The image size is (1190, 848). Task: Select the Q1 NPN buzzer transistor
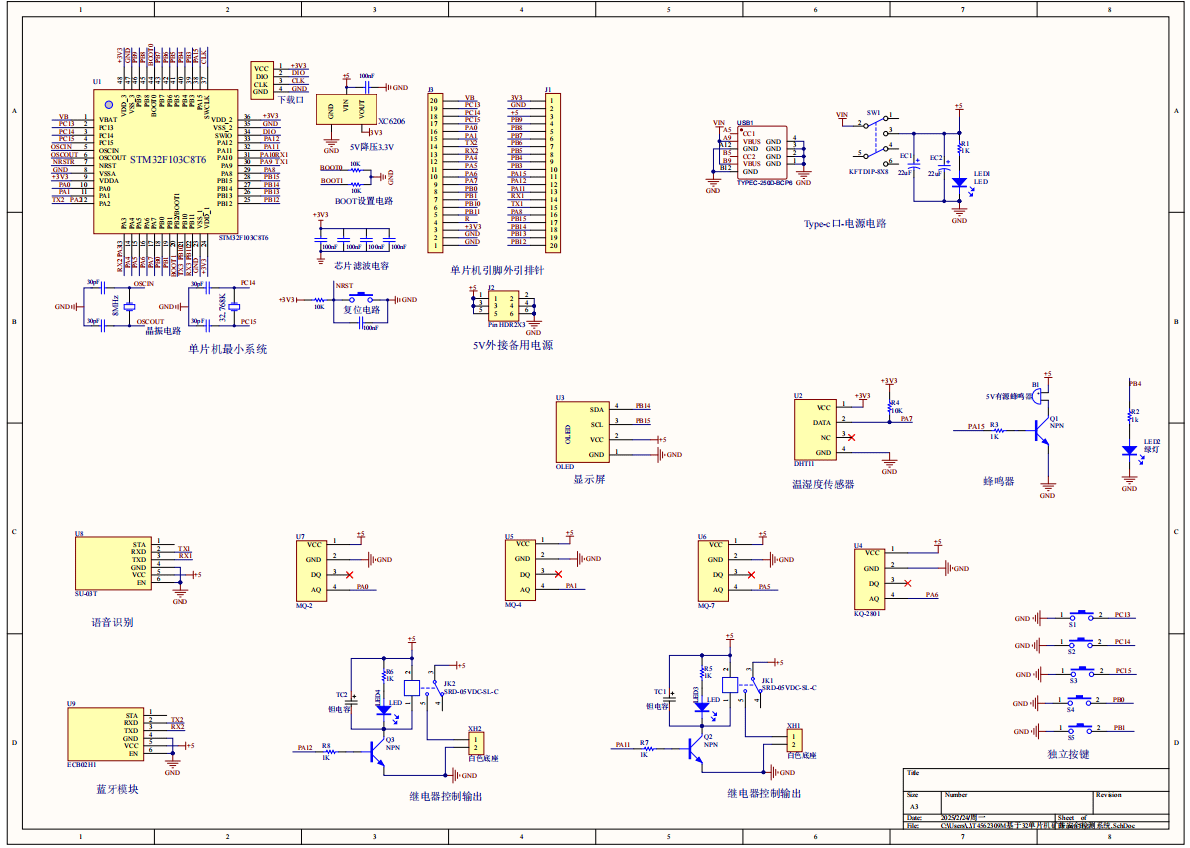click(x=1043, y=428)
